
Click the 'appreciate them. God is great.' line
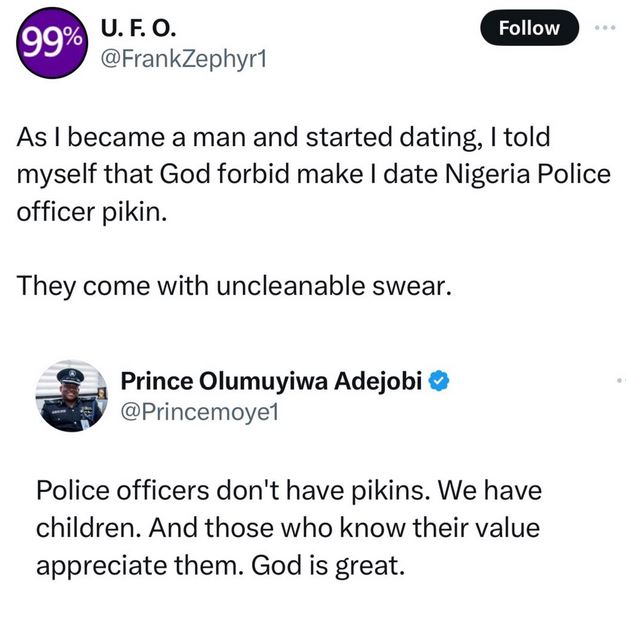pos(220,563)
